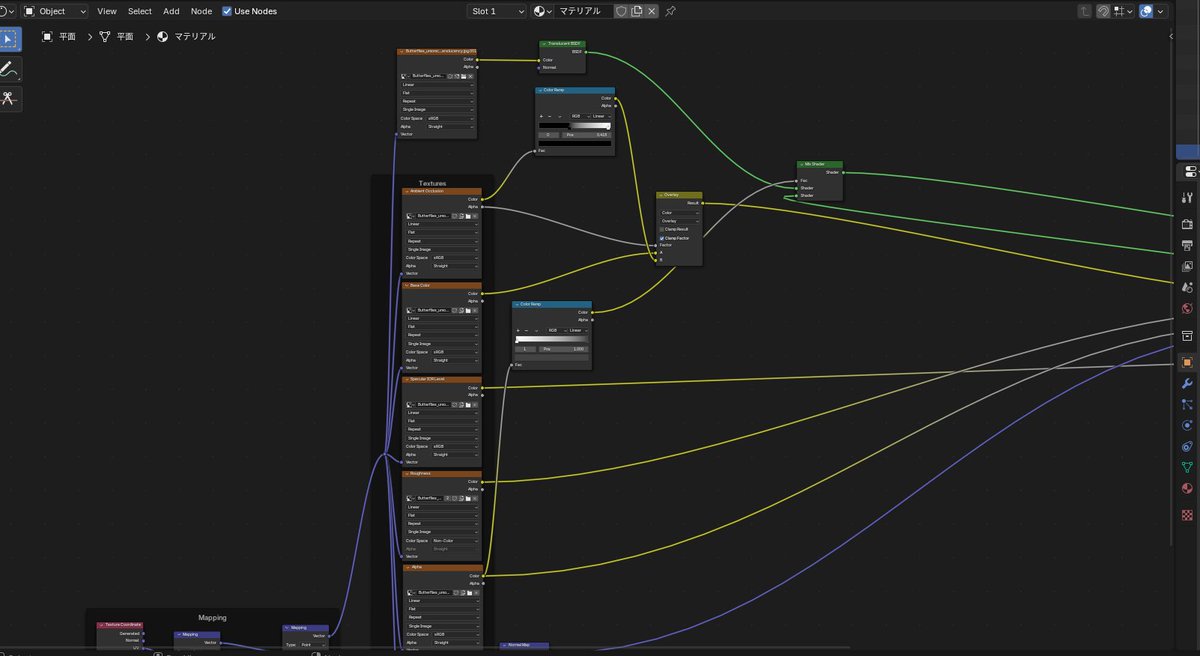
Task: Open Color data type dropdown in Overlay node
Action: pos(680,212)
